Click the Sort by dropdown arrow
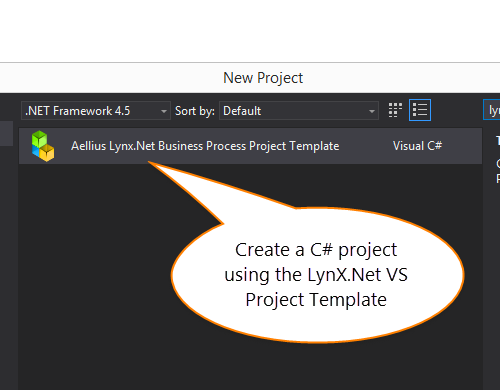The height and width of the screenshot is (390, 500). click(372, 111)
